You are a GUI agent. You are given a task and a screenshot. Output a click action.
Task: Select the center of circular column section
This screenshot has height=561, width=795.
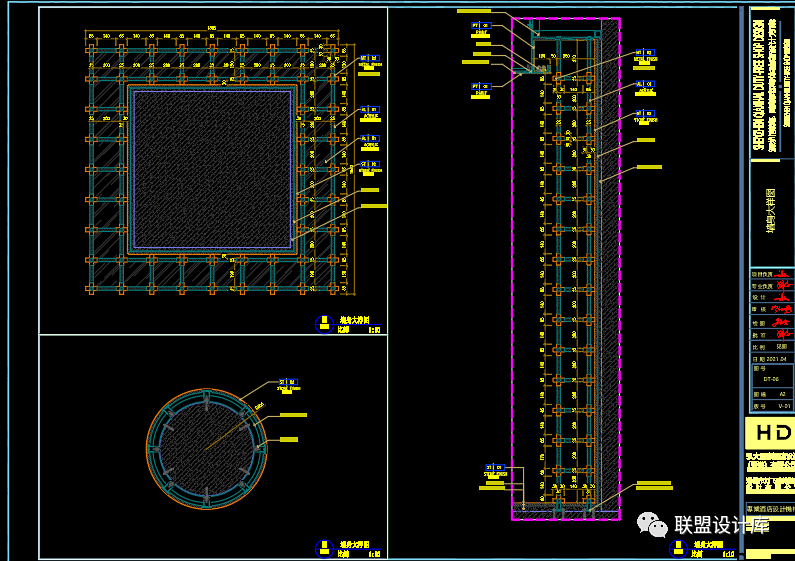click(x=207, y=448)
